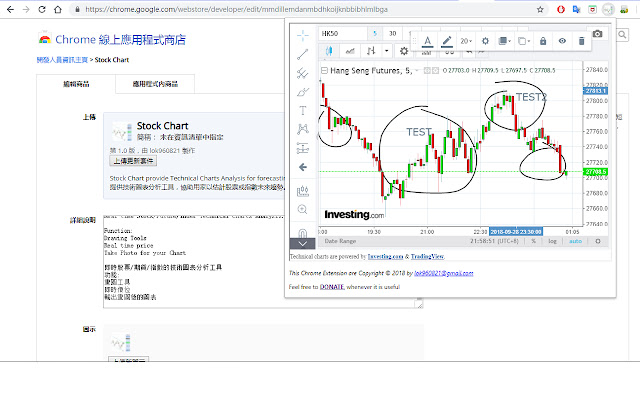The width and height of the screenshot is (640, 400).
Task: Select the magnet tool in chart sidebar
Action: click(302, 233)
